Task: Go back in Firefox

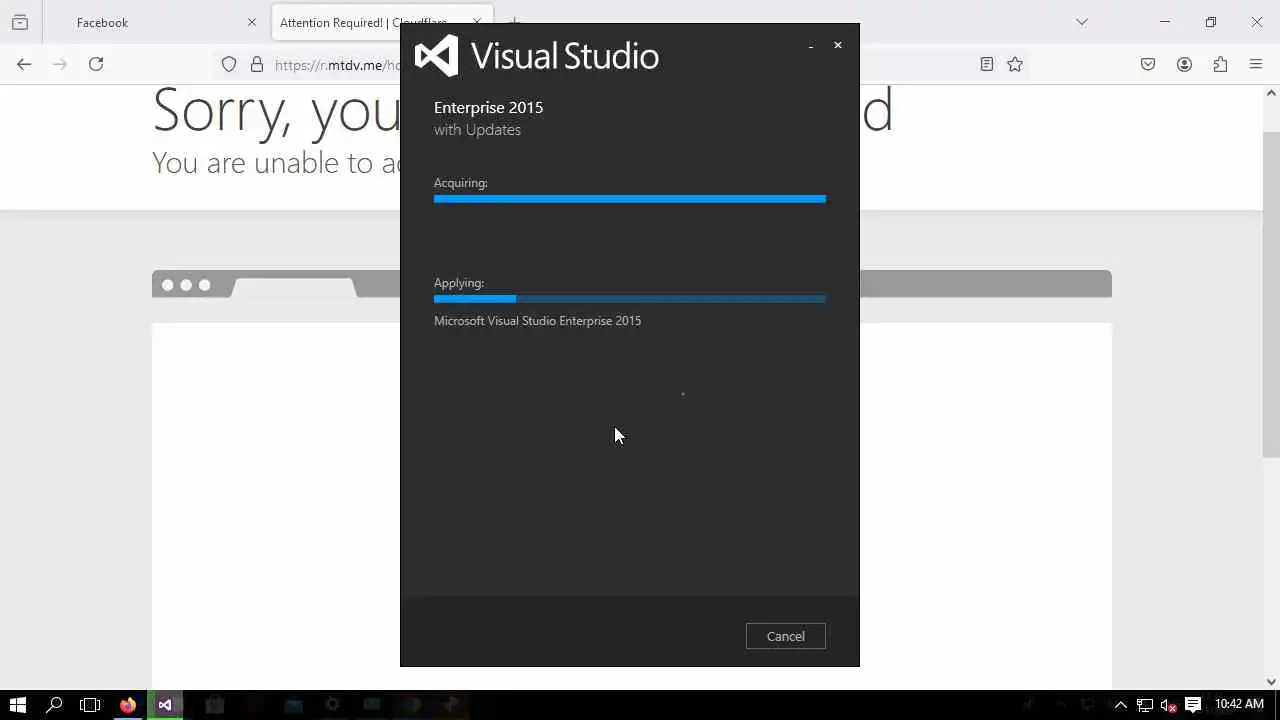Action: coord(24,64)
